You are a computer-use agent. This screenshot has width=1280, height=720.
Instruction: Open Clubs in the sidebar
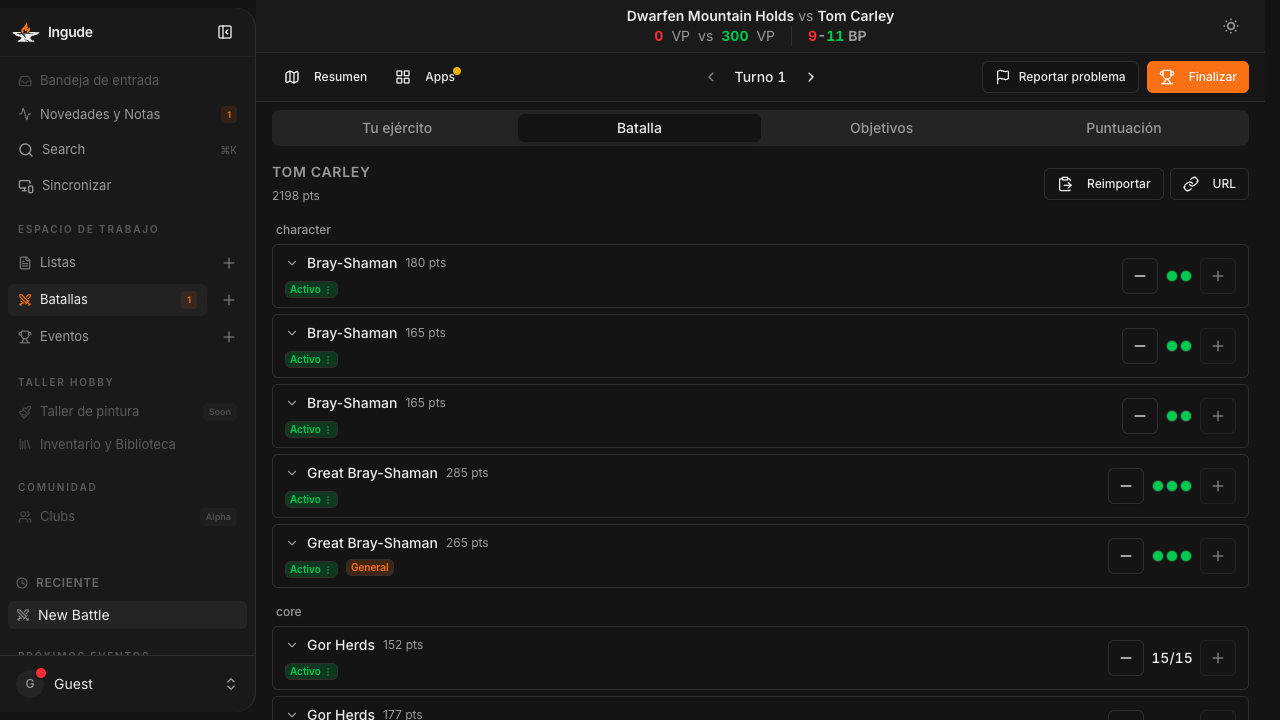click(127, 516)
